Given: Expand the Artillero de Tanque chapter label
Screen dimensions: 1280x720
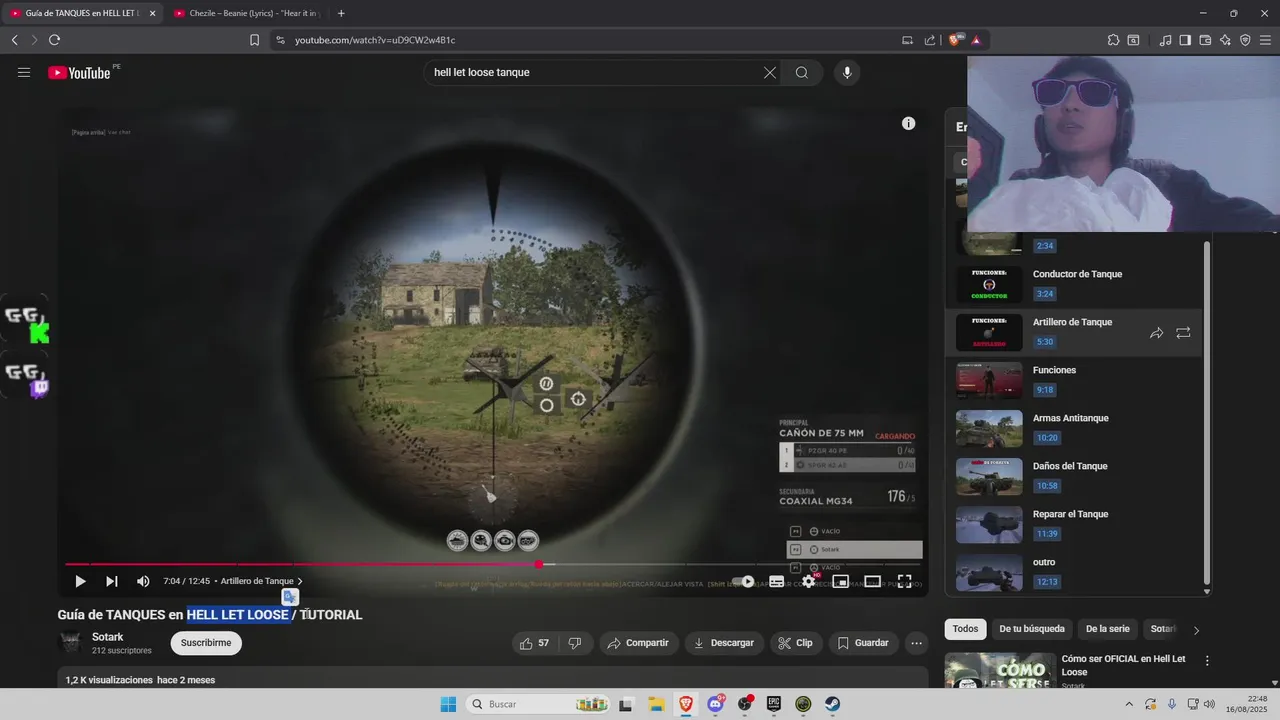Looking at the screenshot, I should tap(262, 581).
